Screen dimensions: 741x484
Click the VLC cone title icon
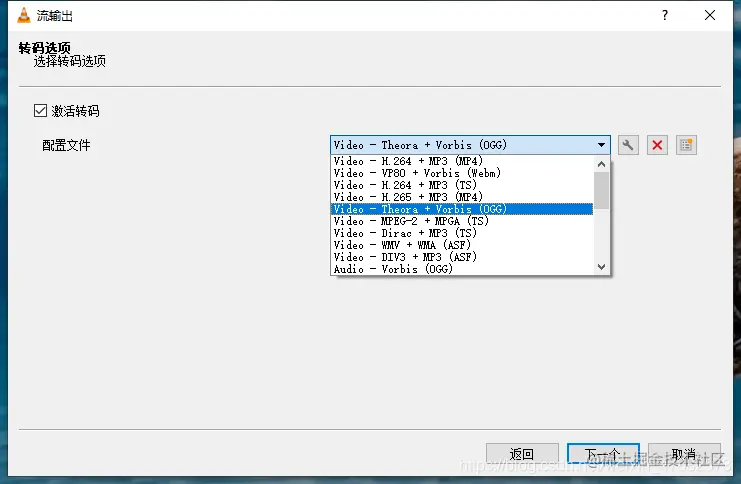pos(24,15)
